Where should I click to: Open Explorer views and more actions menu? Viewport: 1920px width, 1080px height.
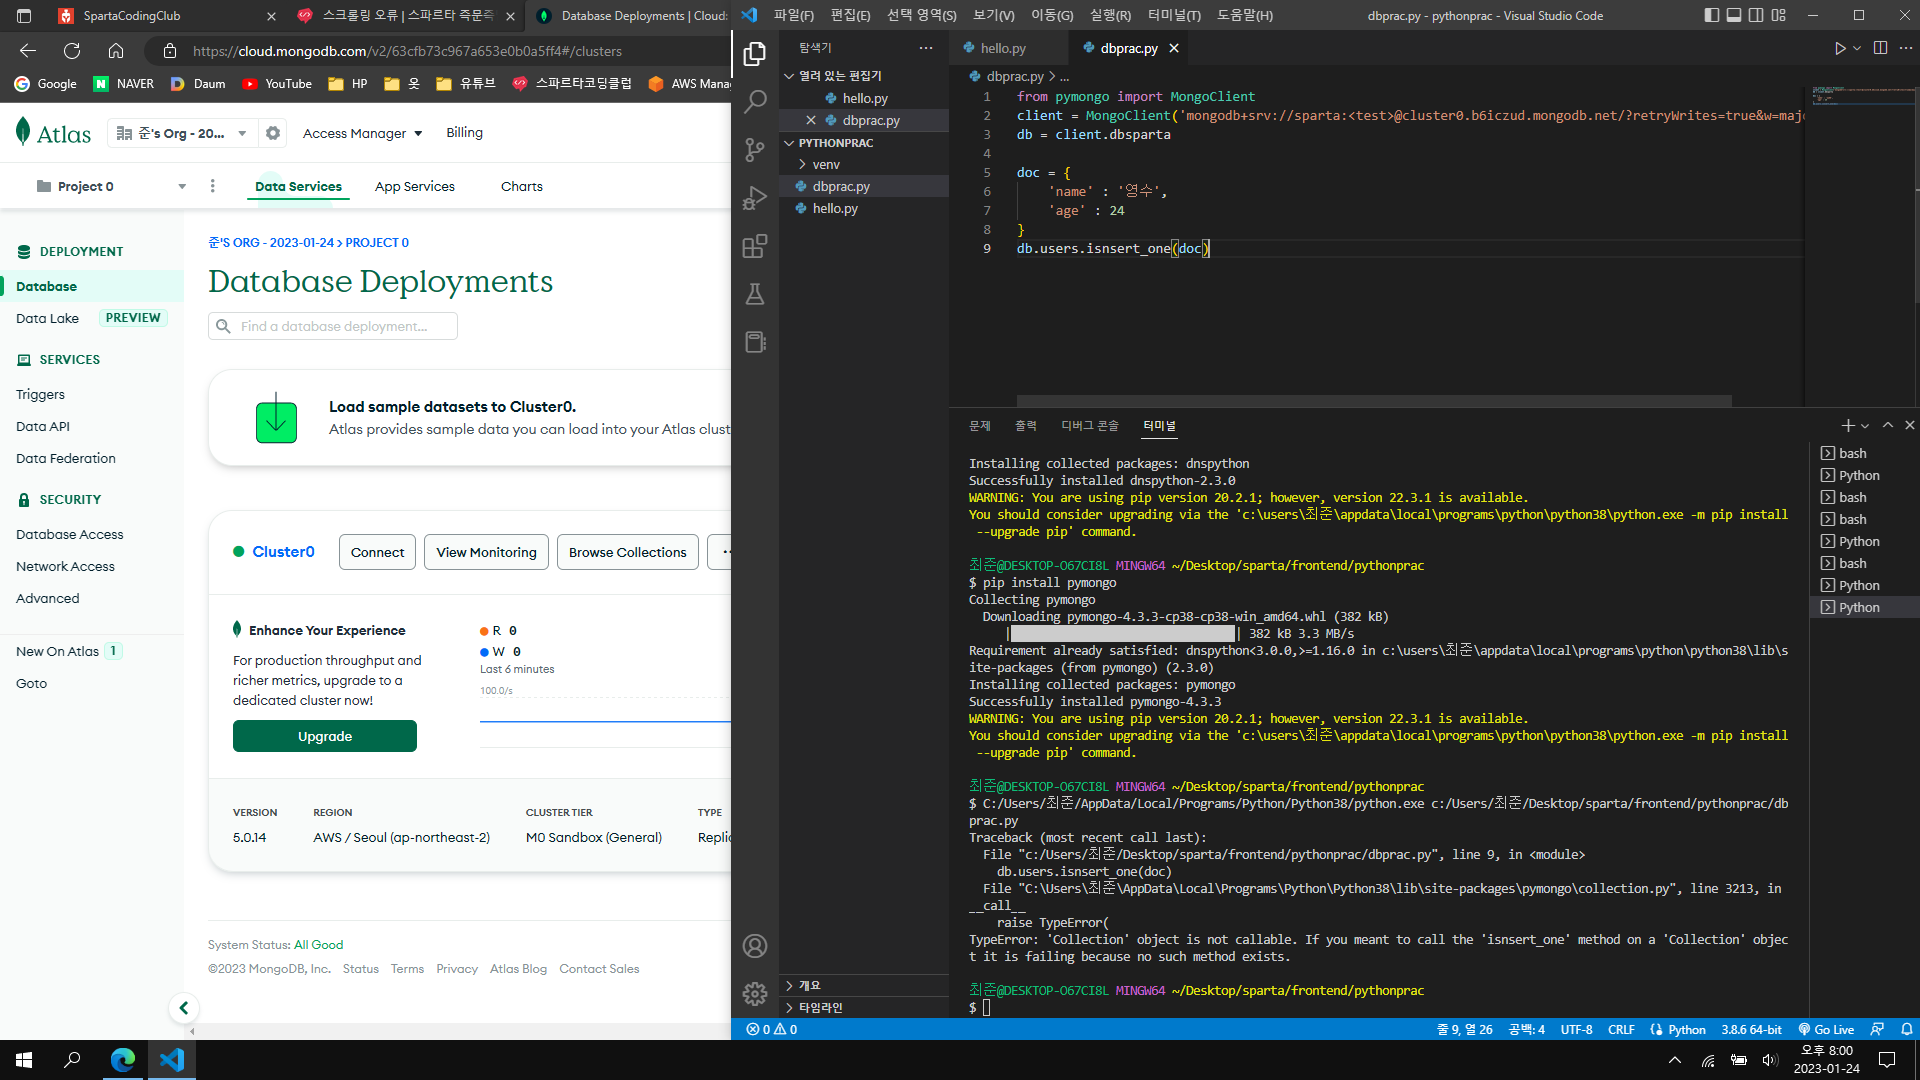[926, 48]
